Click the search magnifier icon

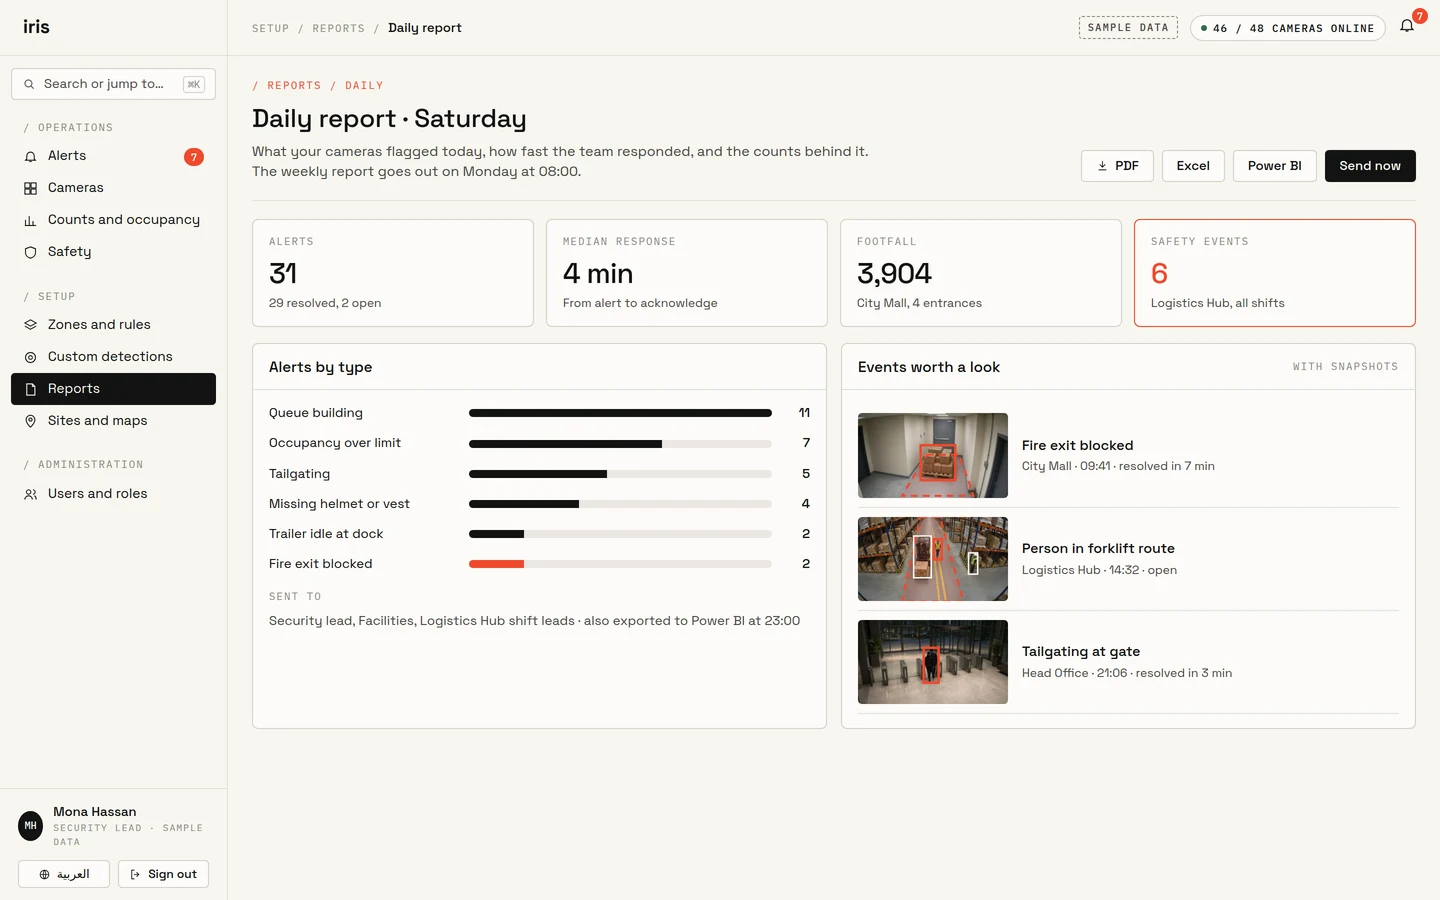tap(29, 84)
